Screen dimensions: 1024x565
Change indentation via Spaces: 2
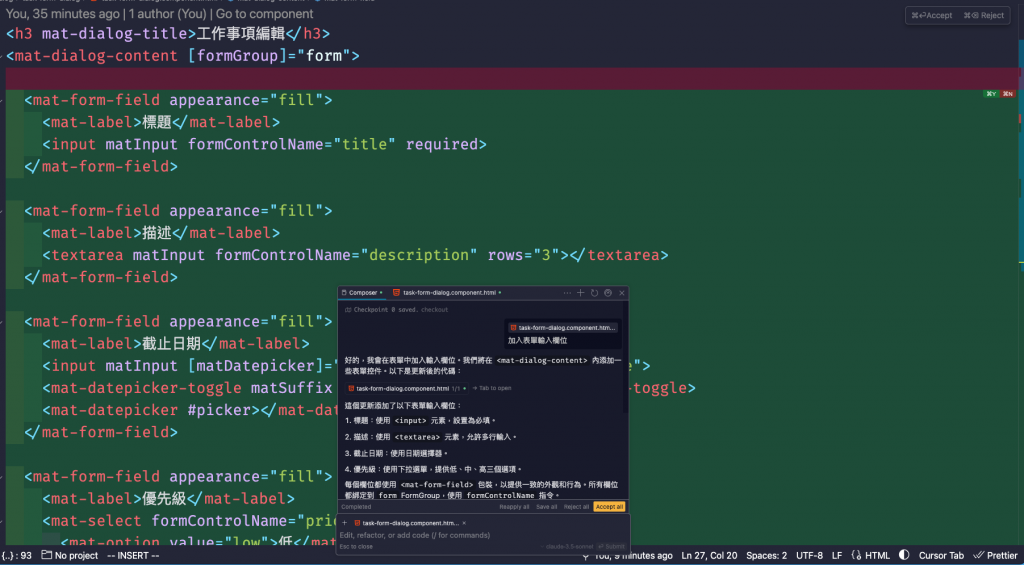click(767, 556)
